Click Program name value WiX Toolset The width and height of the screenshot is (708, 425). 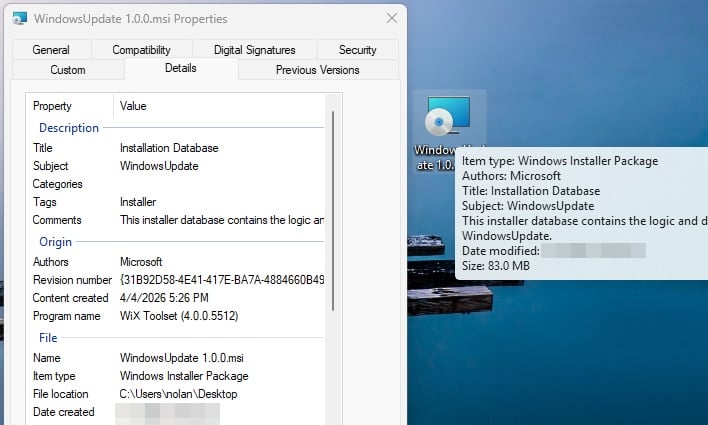click(x=179, y=316)
